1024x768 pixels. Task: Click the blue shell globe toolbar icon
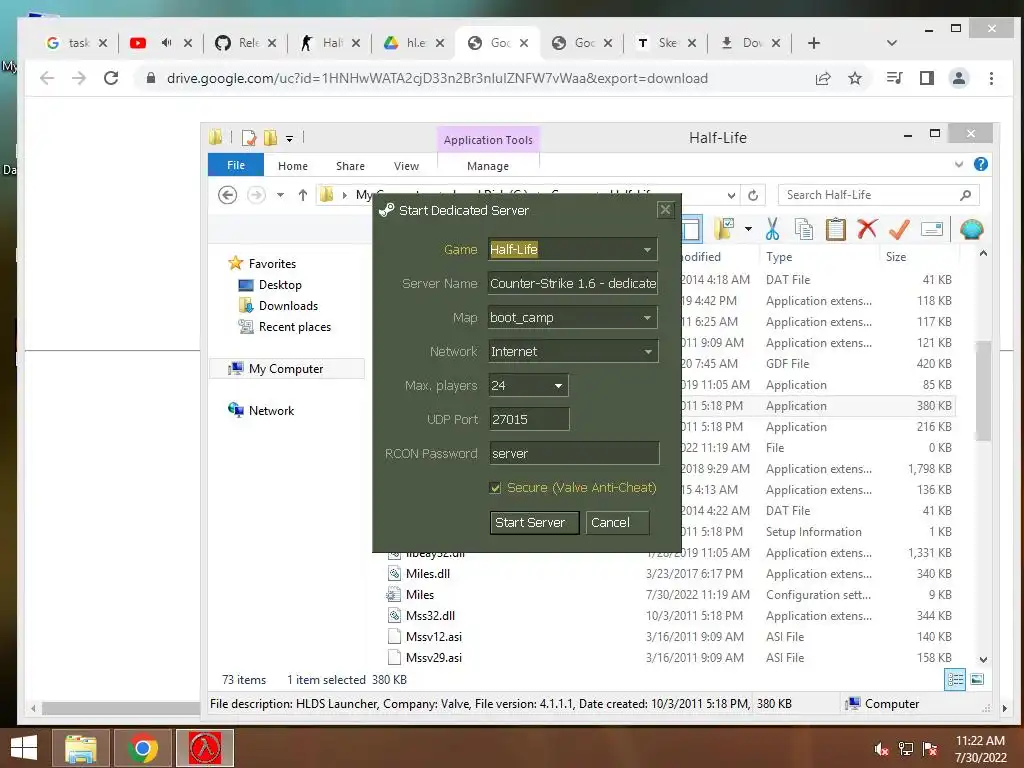click(x=972, y=229)
